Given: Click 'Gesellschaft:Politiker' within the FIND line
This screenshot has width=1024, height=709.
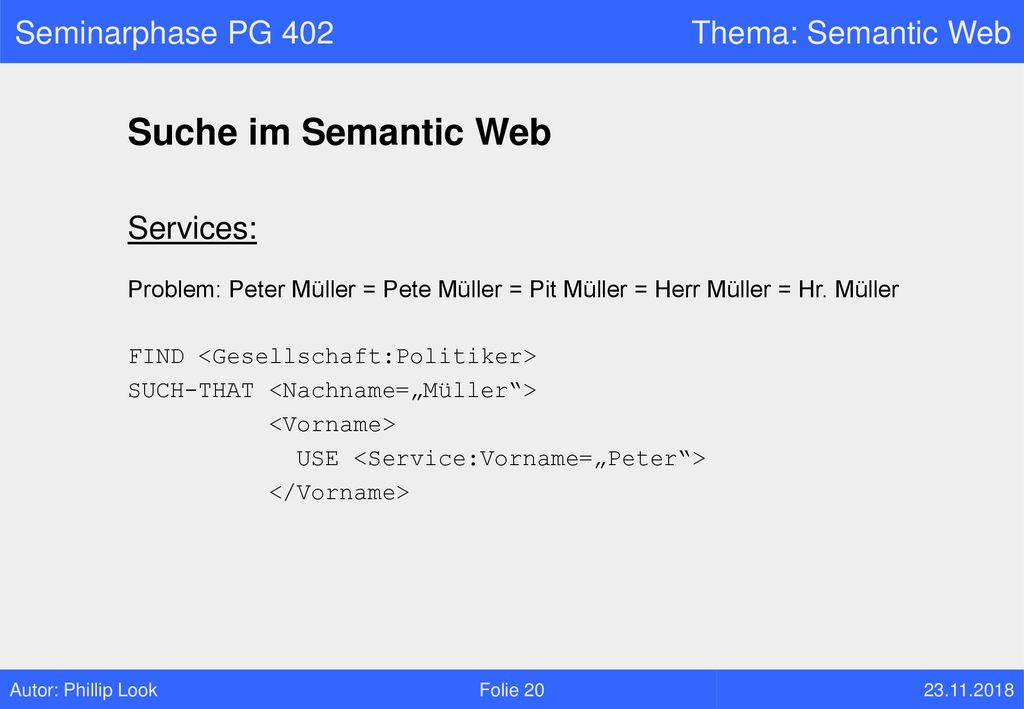Looking at the screenshot, I should click(367, 356).
